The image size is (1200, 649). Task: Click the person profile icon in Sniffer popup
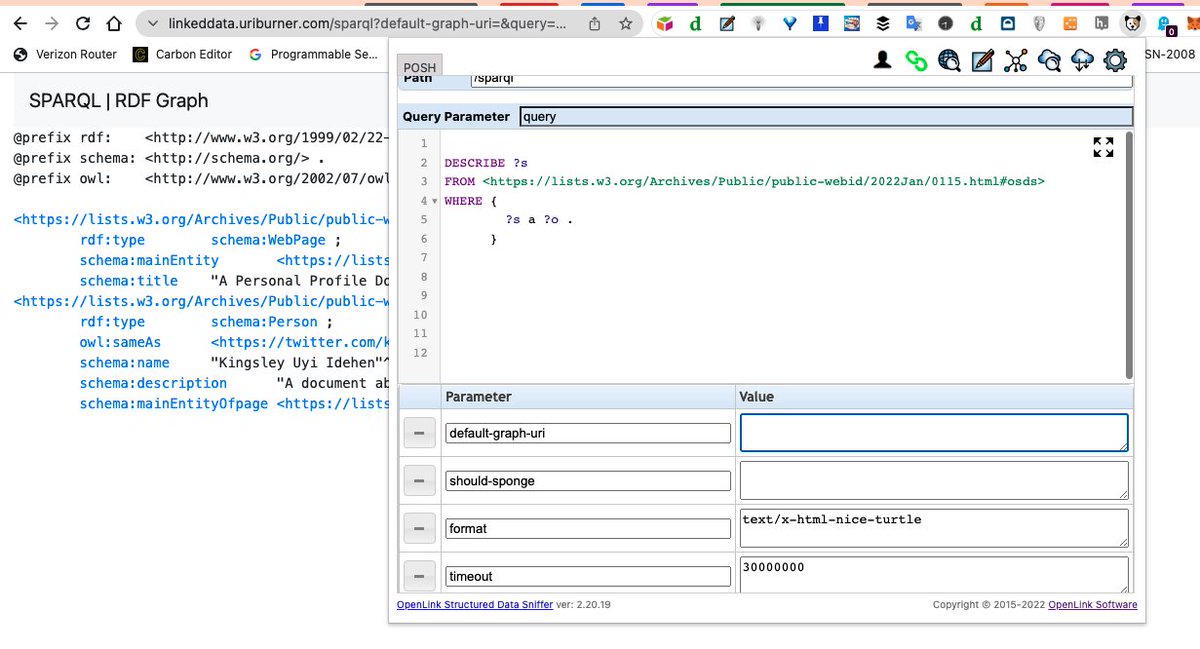[882, 61]
